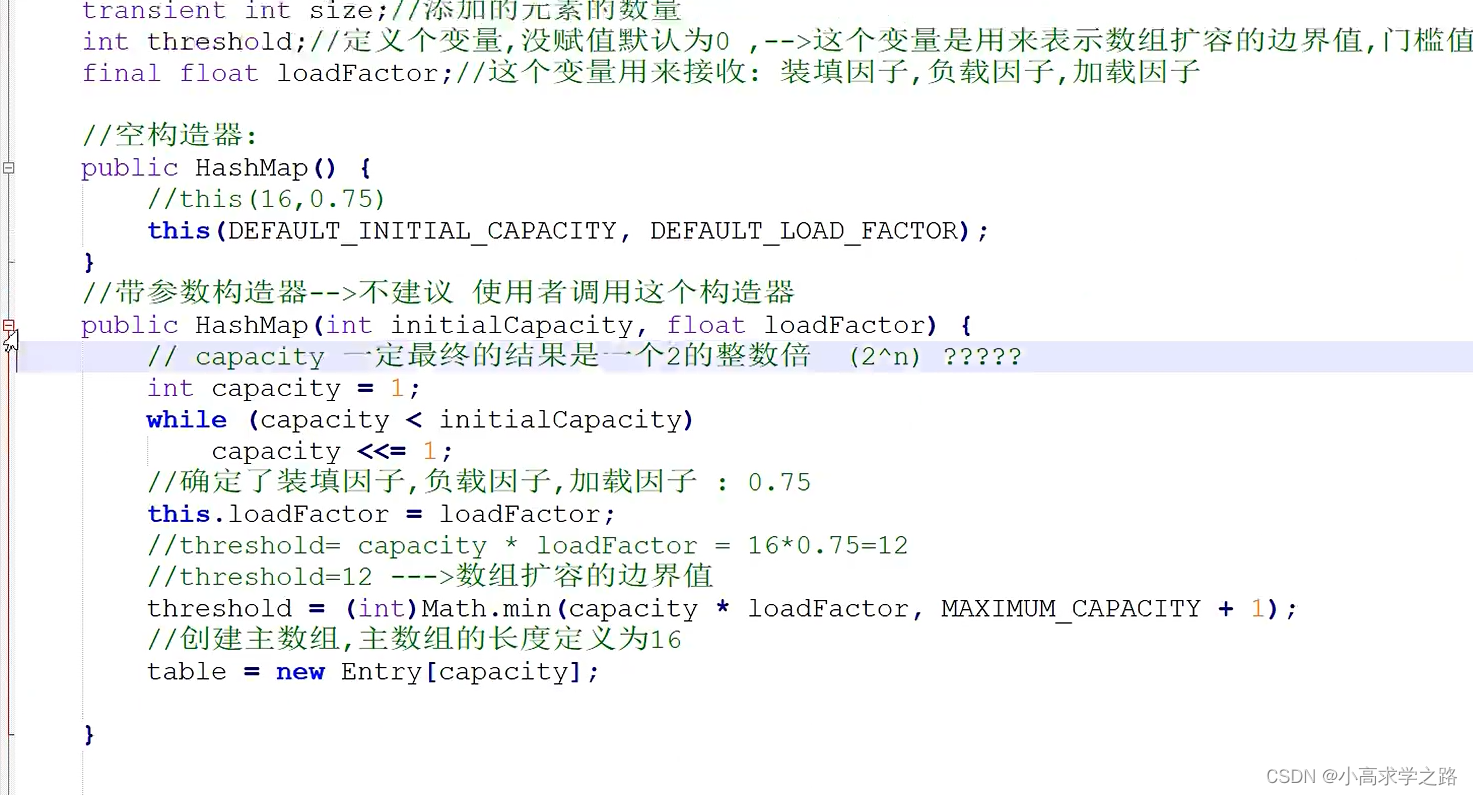Click the MAXIMUM_CAPACITY identifier
This screenshot has width=1473, height=795.
pos(1068,608)
